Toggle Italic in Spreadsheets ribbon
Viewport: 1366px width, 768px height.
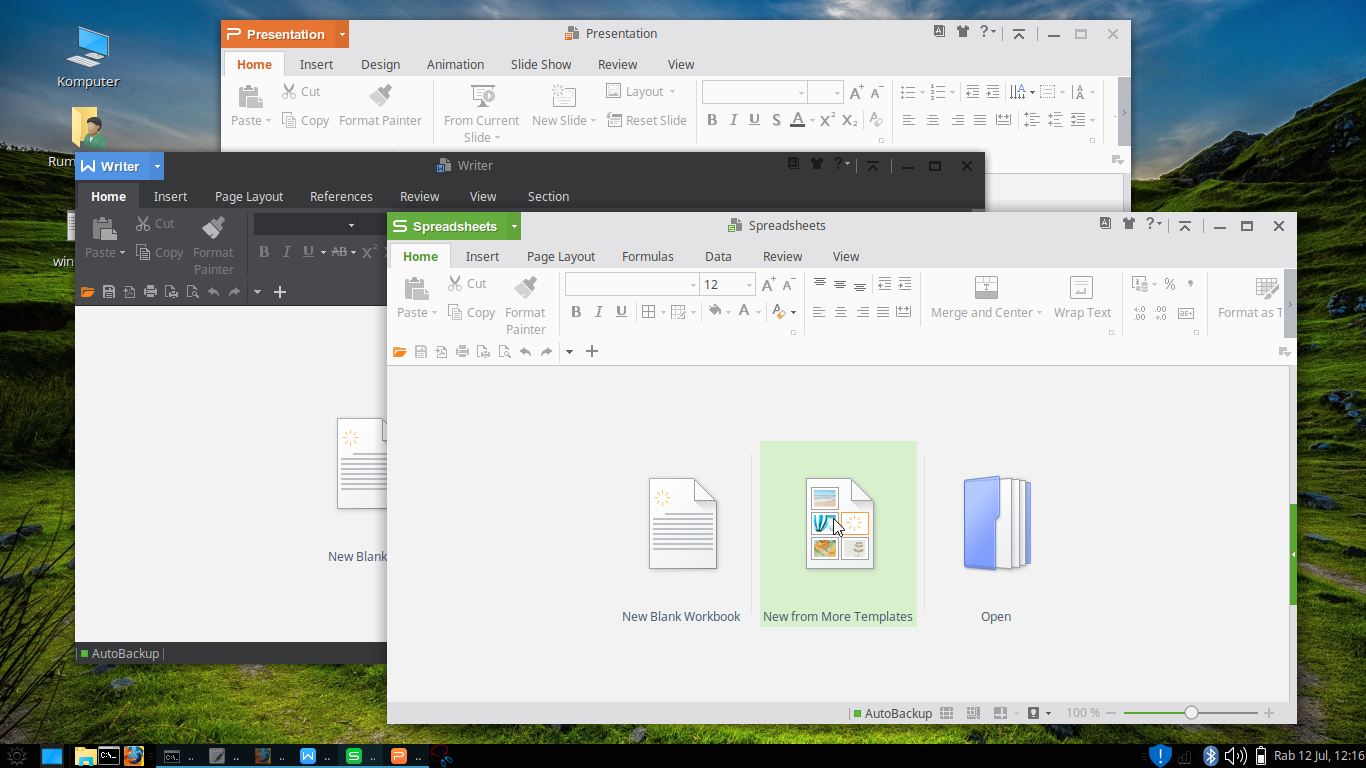pos(599,312)
